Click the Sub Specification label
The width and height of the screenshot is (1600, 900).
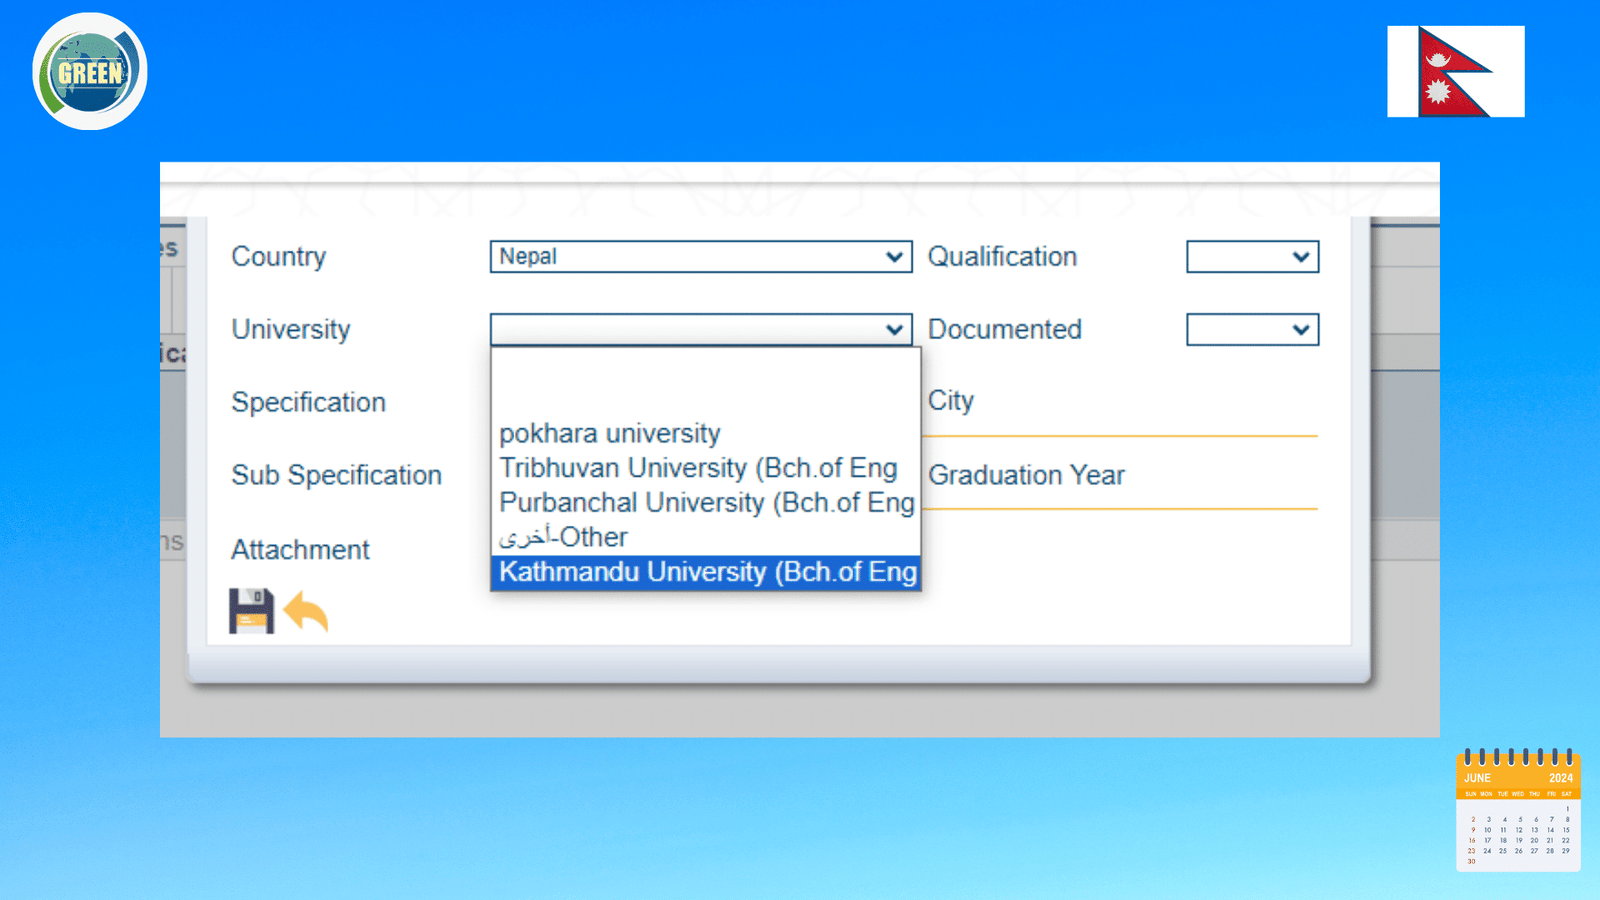tap(336, 475)
